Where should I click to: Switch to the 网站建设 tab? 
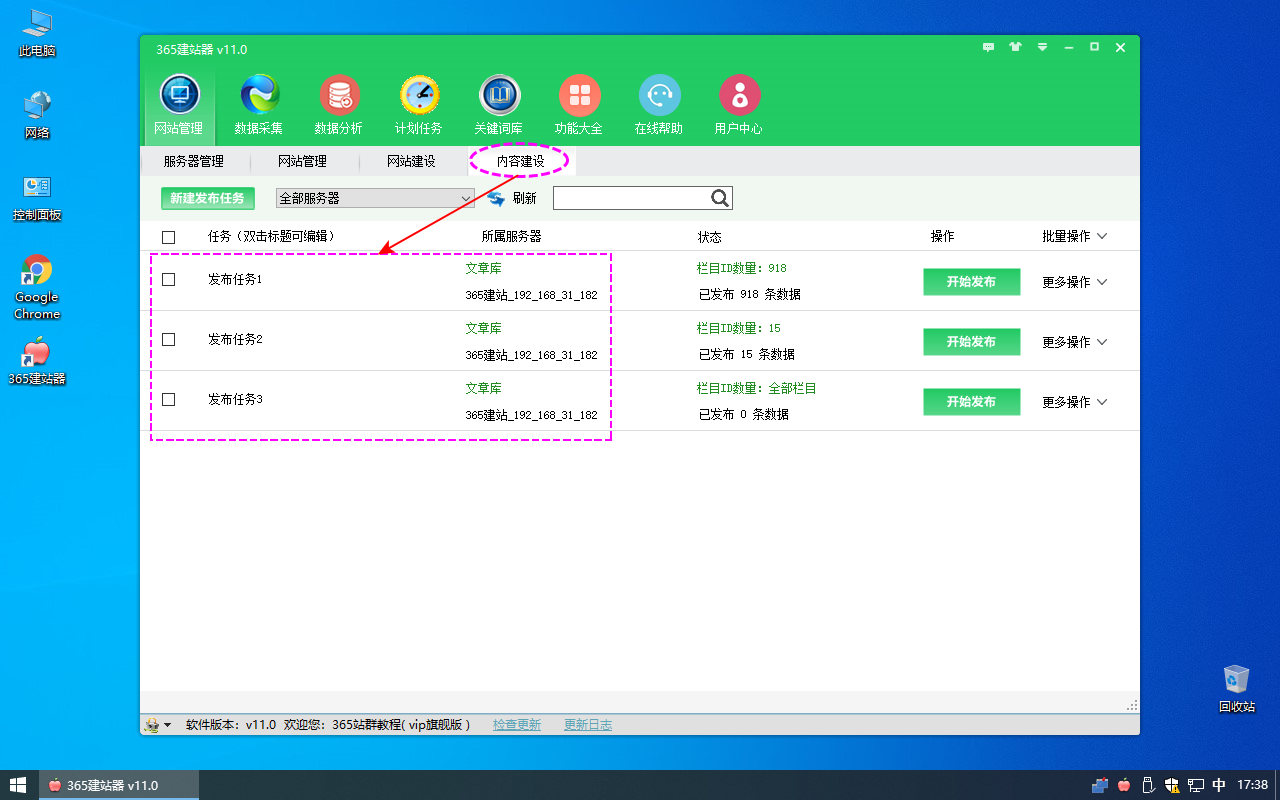[411, 161]
